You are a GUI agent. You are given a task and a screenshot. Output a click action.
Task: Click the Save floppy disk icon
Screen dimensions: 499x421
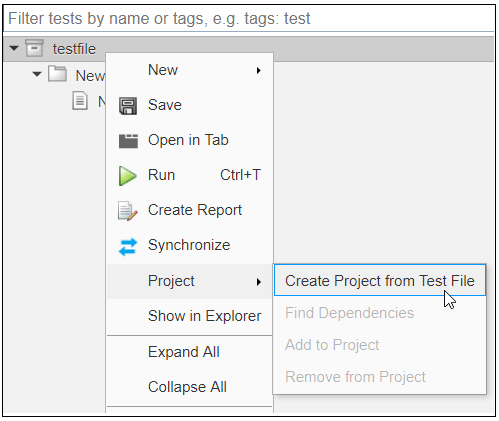[128, 106]
